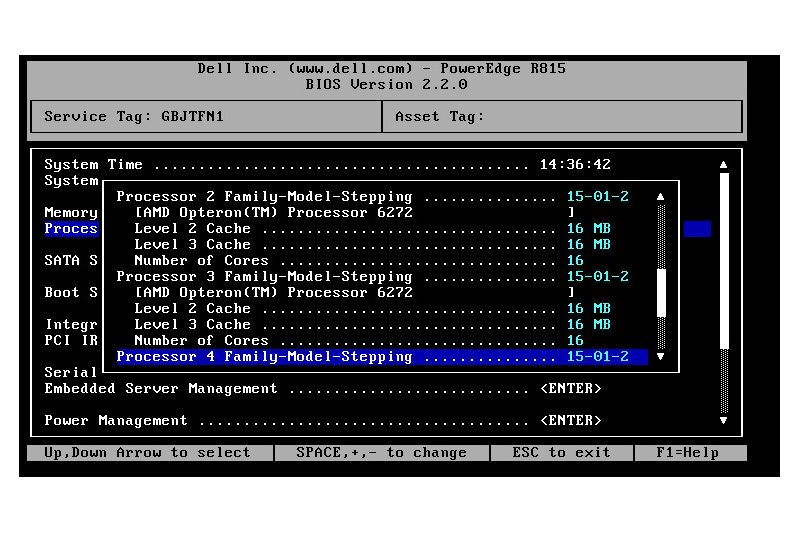Screen dimensions: 800x533
Task: Click Processor 3 stepping value 15-01-2
Action: 598,276
